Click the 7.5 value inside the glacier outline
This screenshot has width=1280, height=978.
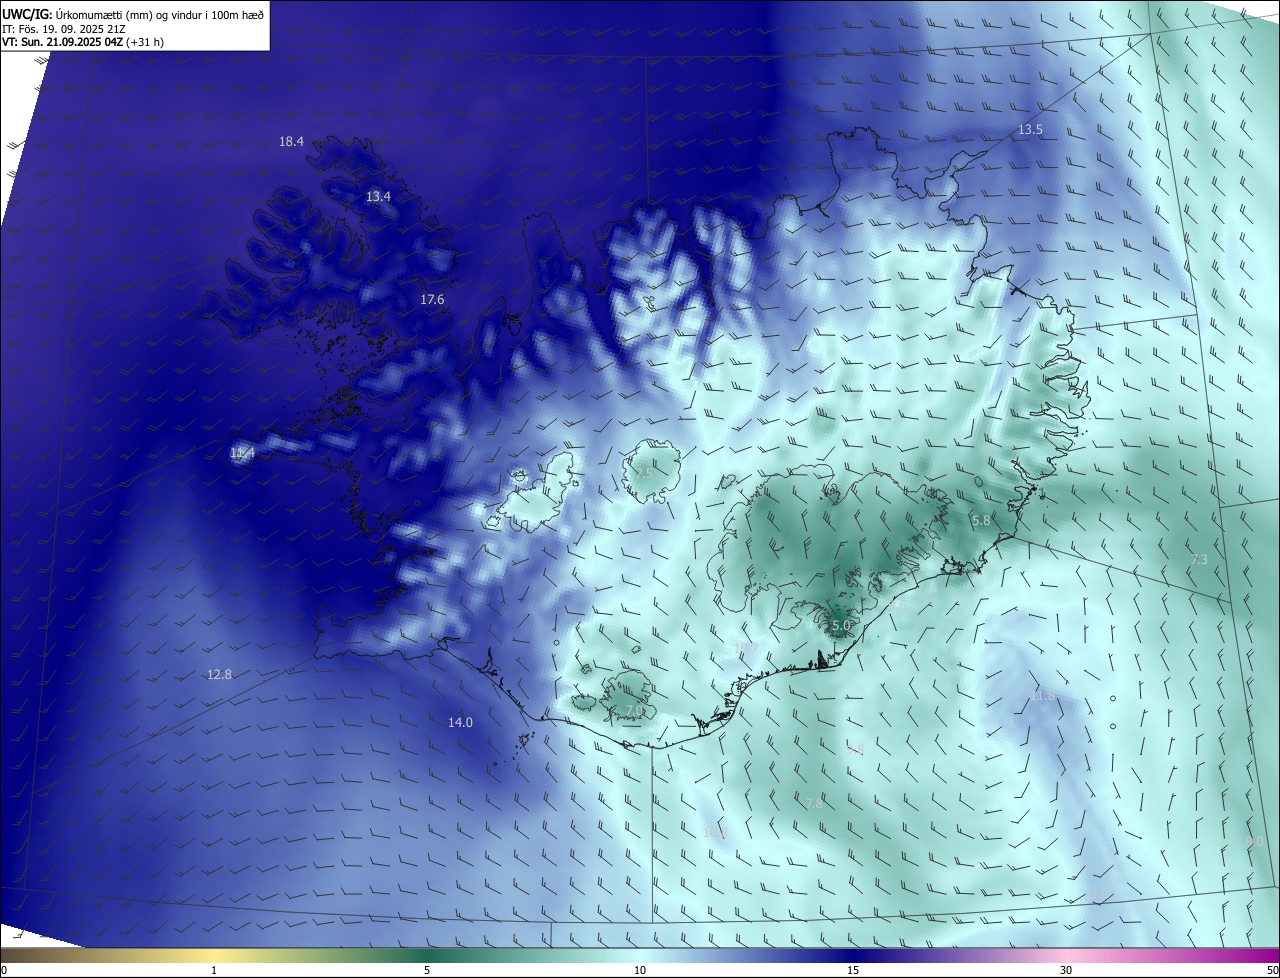point(644,473)
